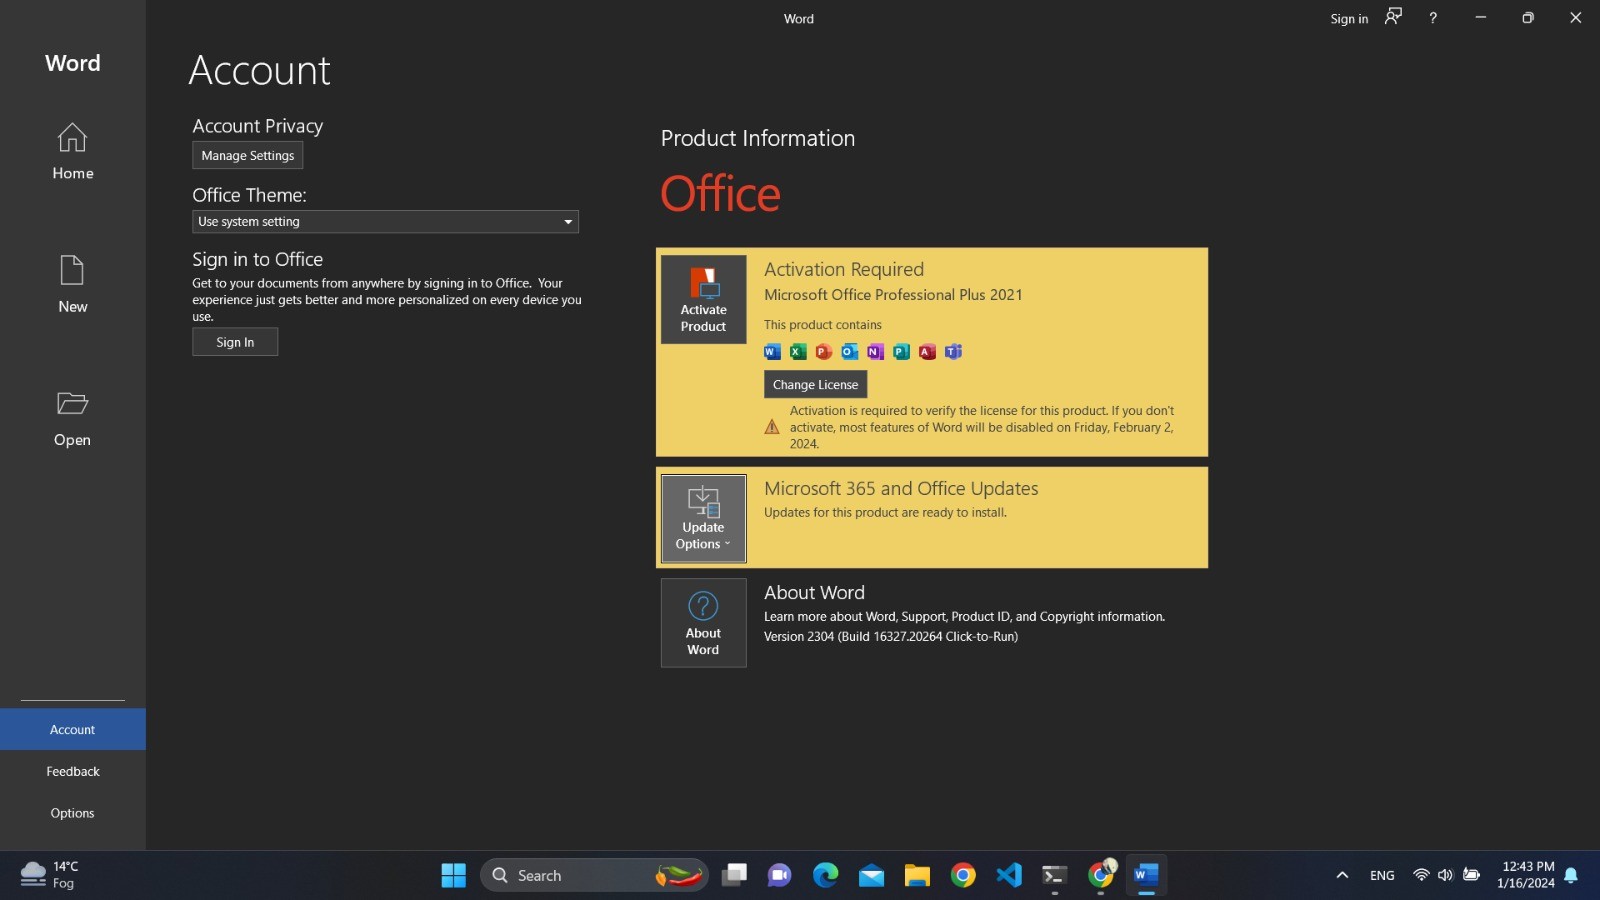This screenshot has height=900, width=1600.
Task: Go to the Home page in sidebar
Action: tap(72, 152)
